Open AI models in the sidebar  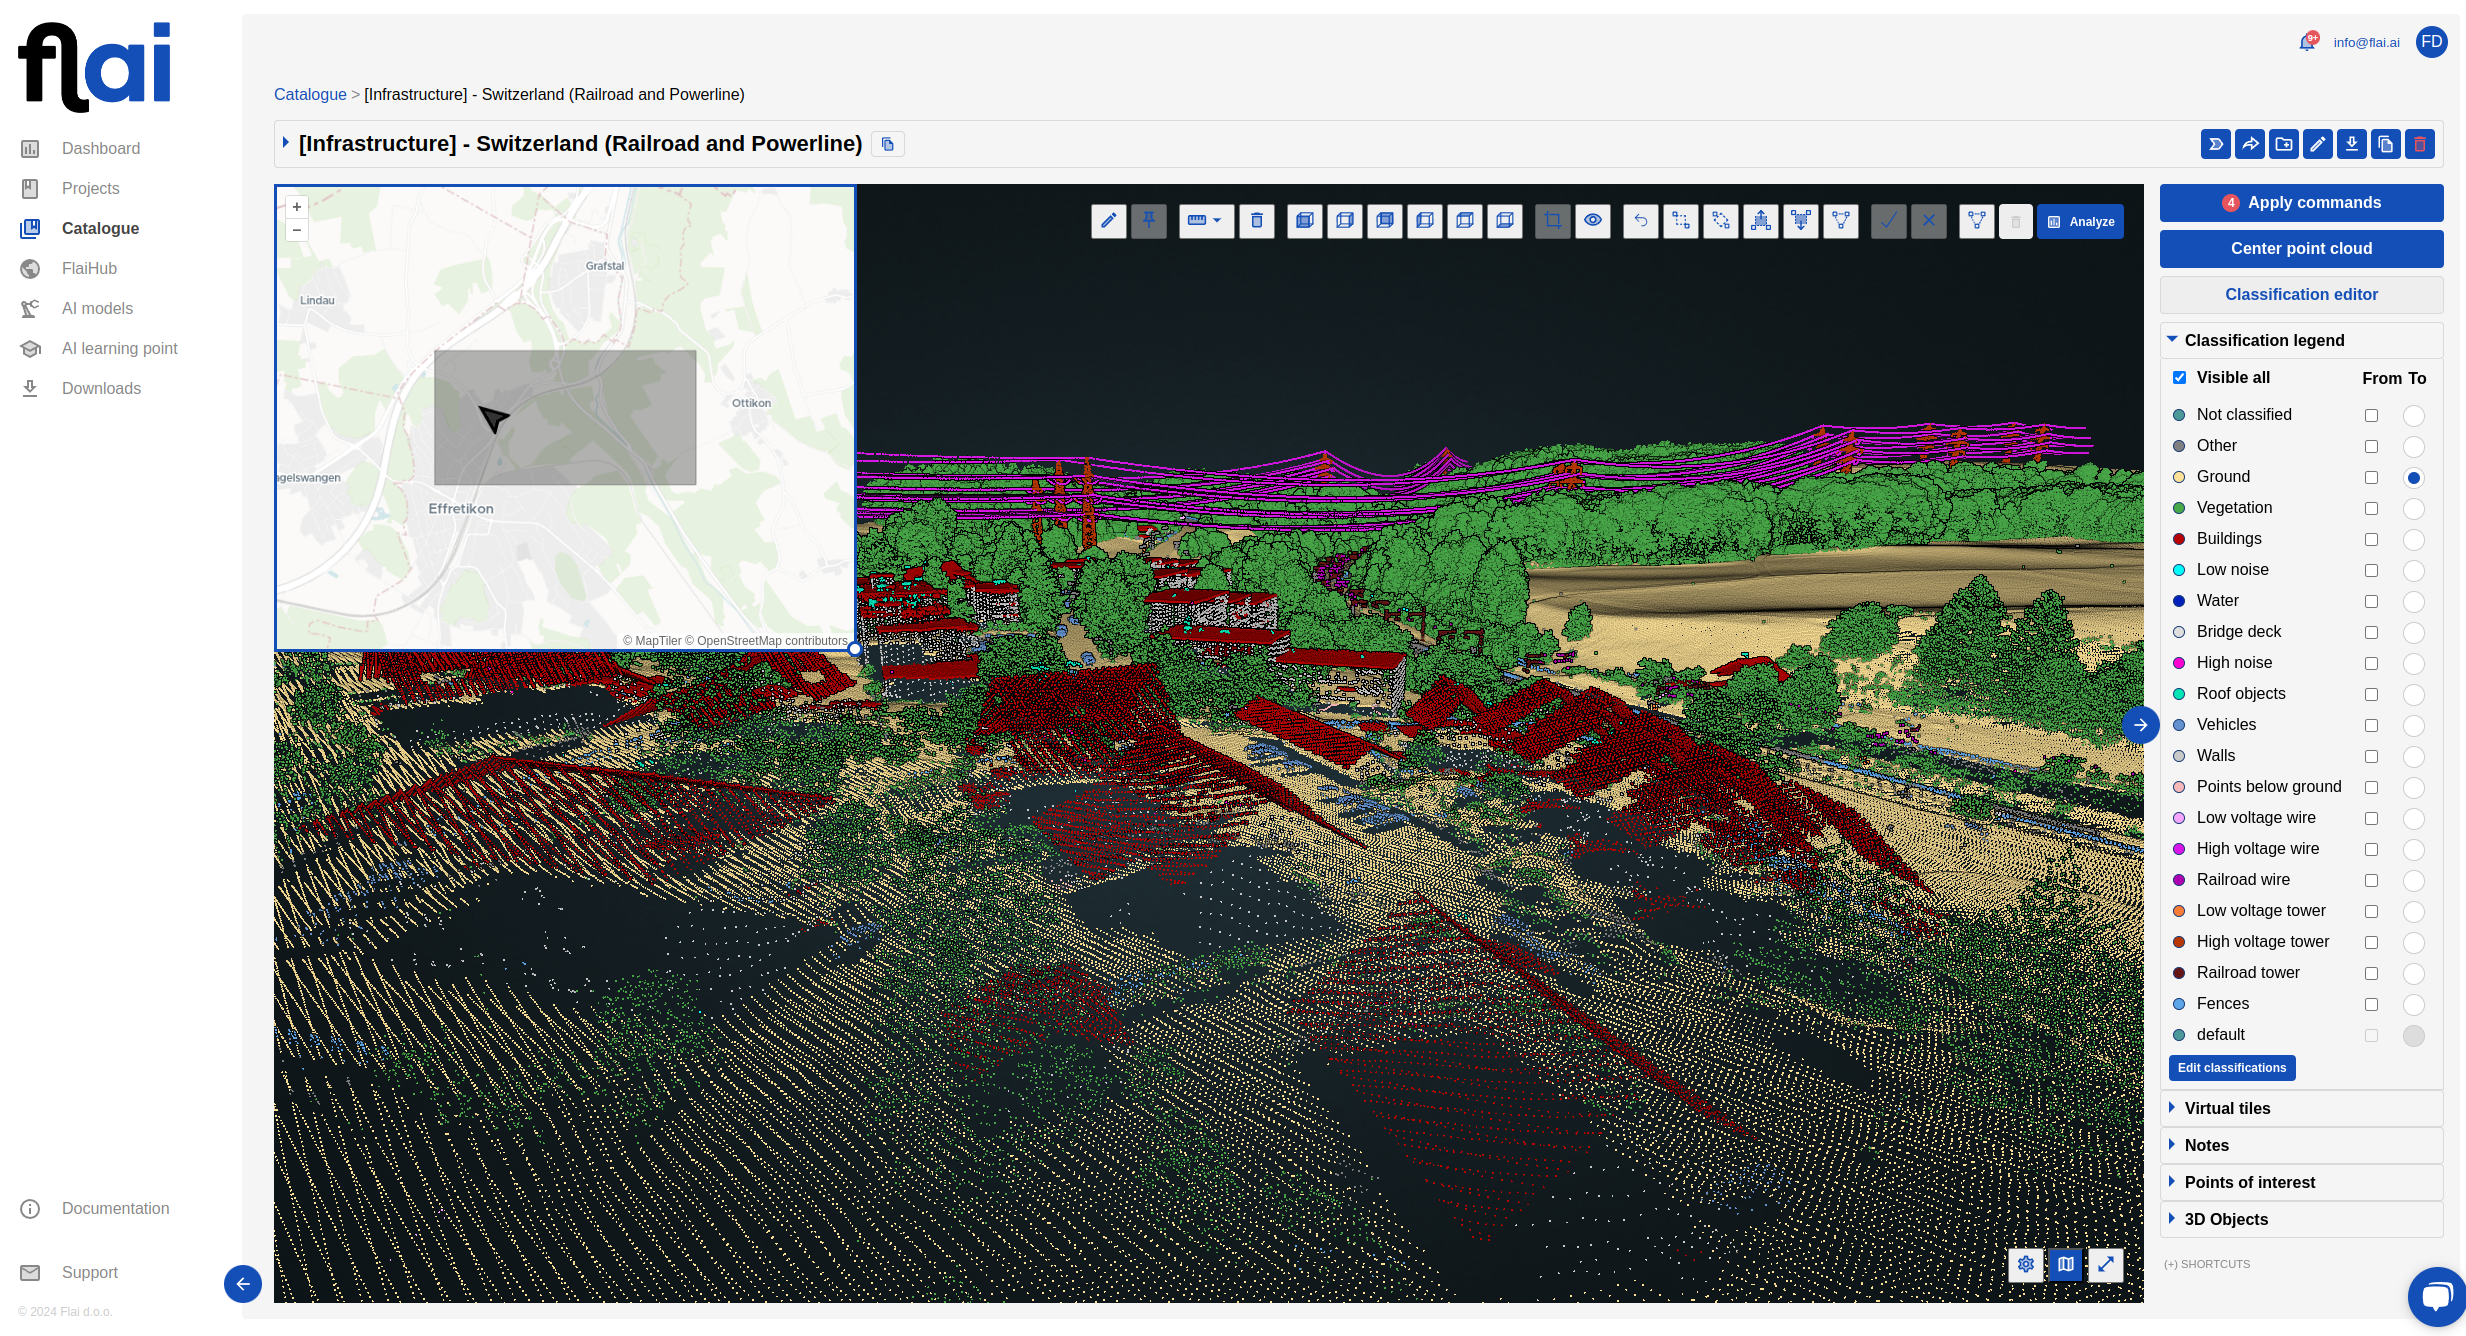coord(97,308)
